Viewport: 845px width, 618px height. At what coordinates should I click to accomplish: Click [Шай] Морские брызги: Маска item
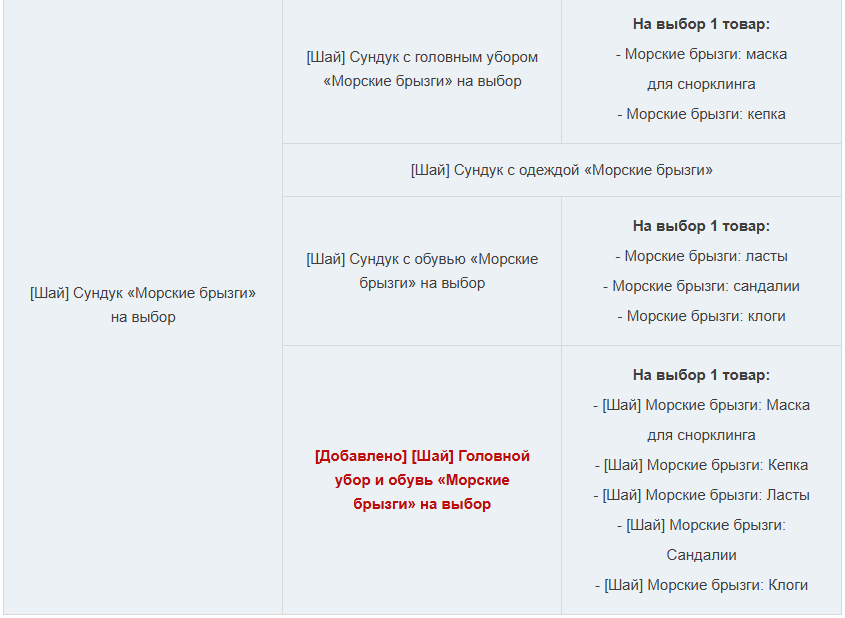701,420
